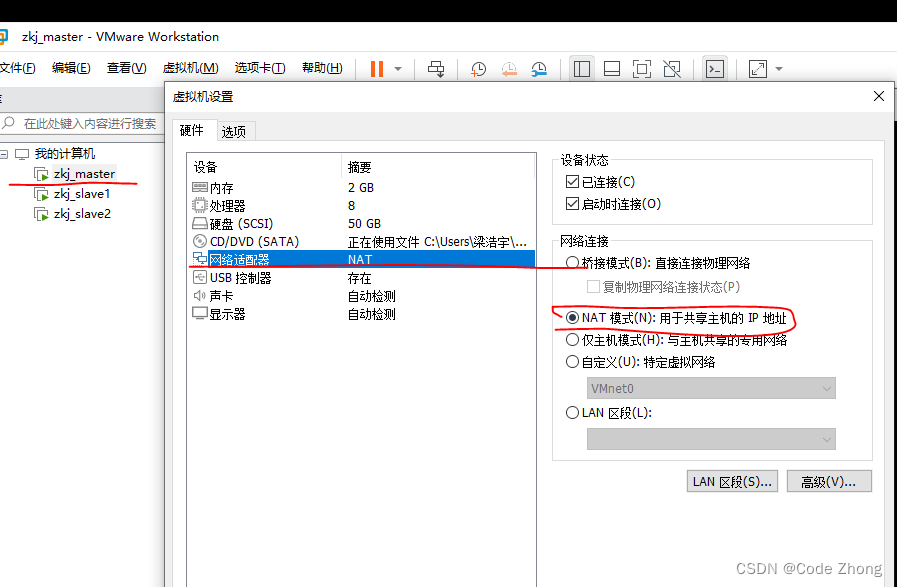Screen dimensions: 897x587
Task: Open the 帮助(H) menu
Action: pyautogui.click(x=323, y=68)
